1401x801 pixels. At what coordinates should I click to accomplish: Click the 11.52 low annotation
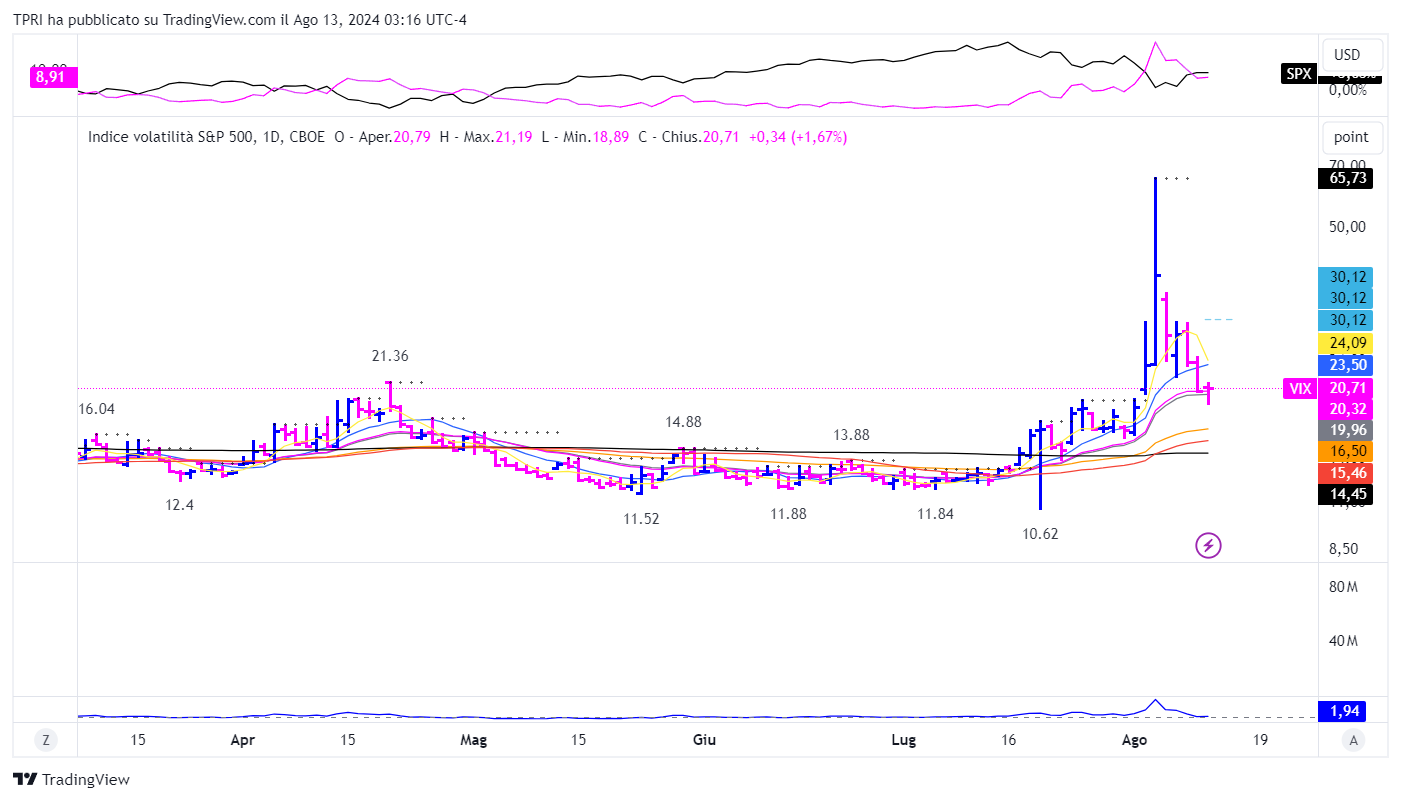641,519
